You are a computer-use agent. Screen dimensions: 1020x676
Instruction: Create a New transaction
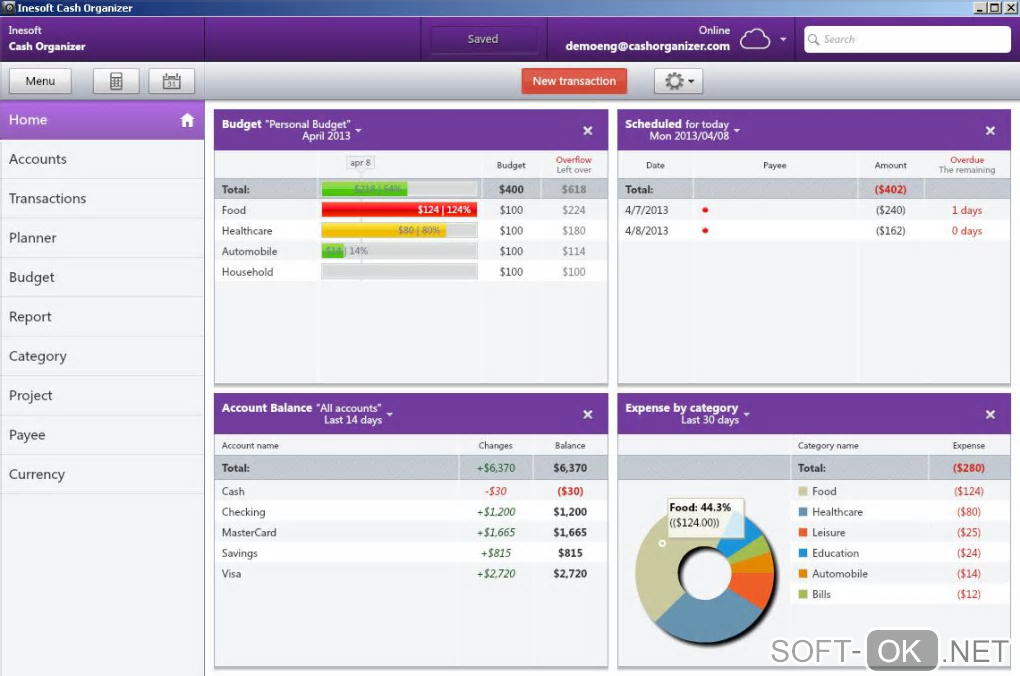pyautogui.click(x=574, y=81)
